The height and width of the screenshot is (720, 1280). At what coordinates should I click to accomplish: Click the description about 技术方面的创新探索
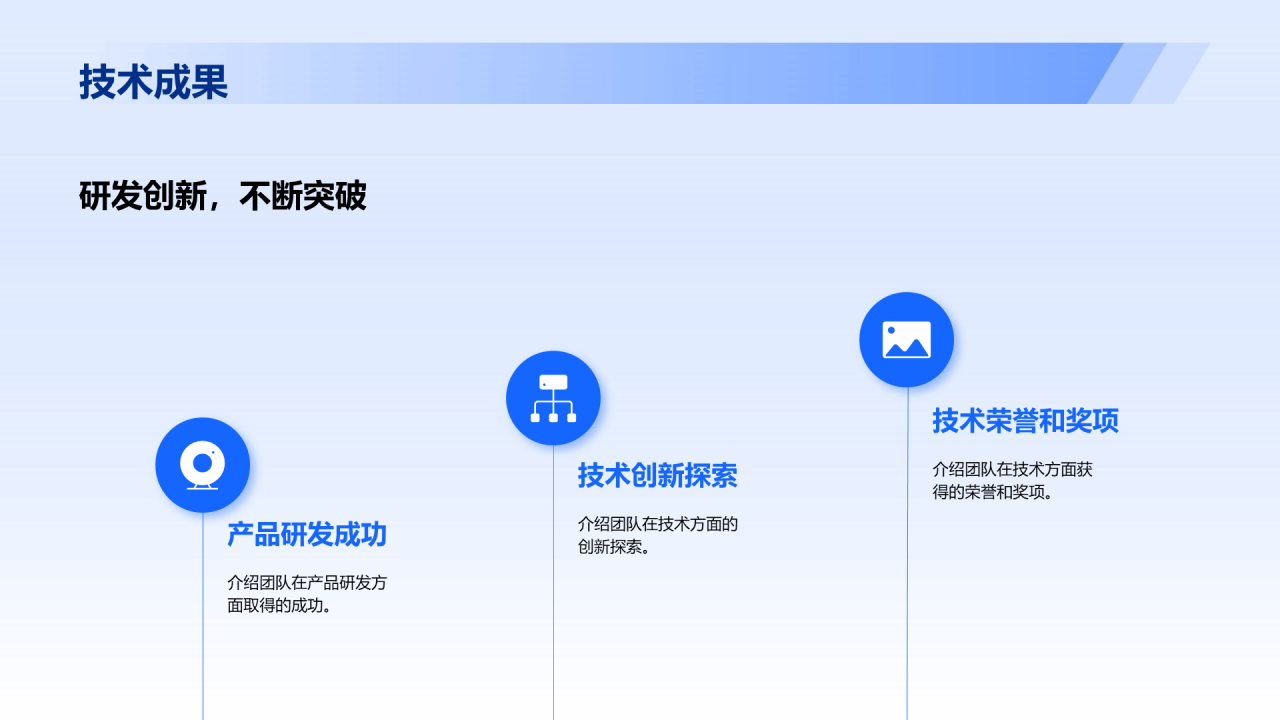tap(657, 535)
